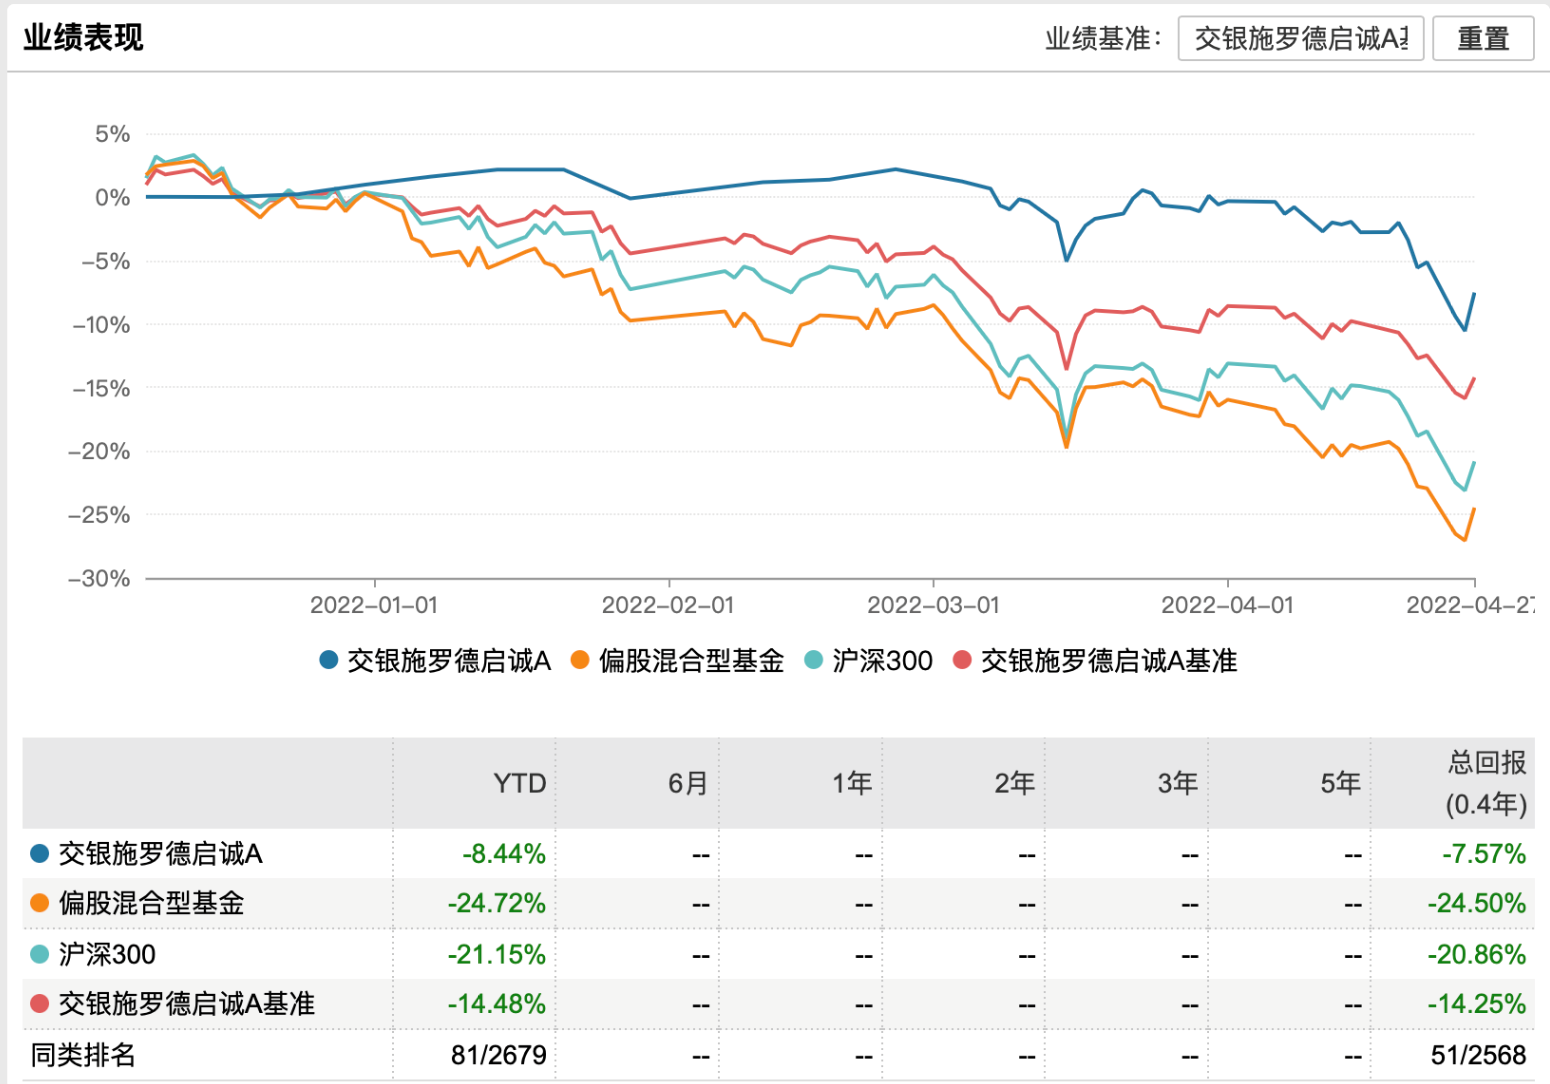Click the 2022-01-01 x-axis date marker

pos(374,605)
